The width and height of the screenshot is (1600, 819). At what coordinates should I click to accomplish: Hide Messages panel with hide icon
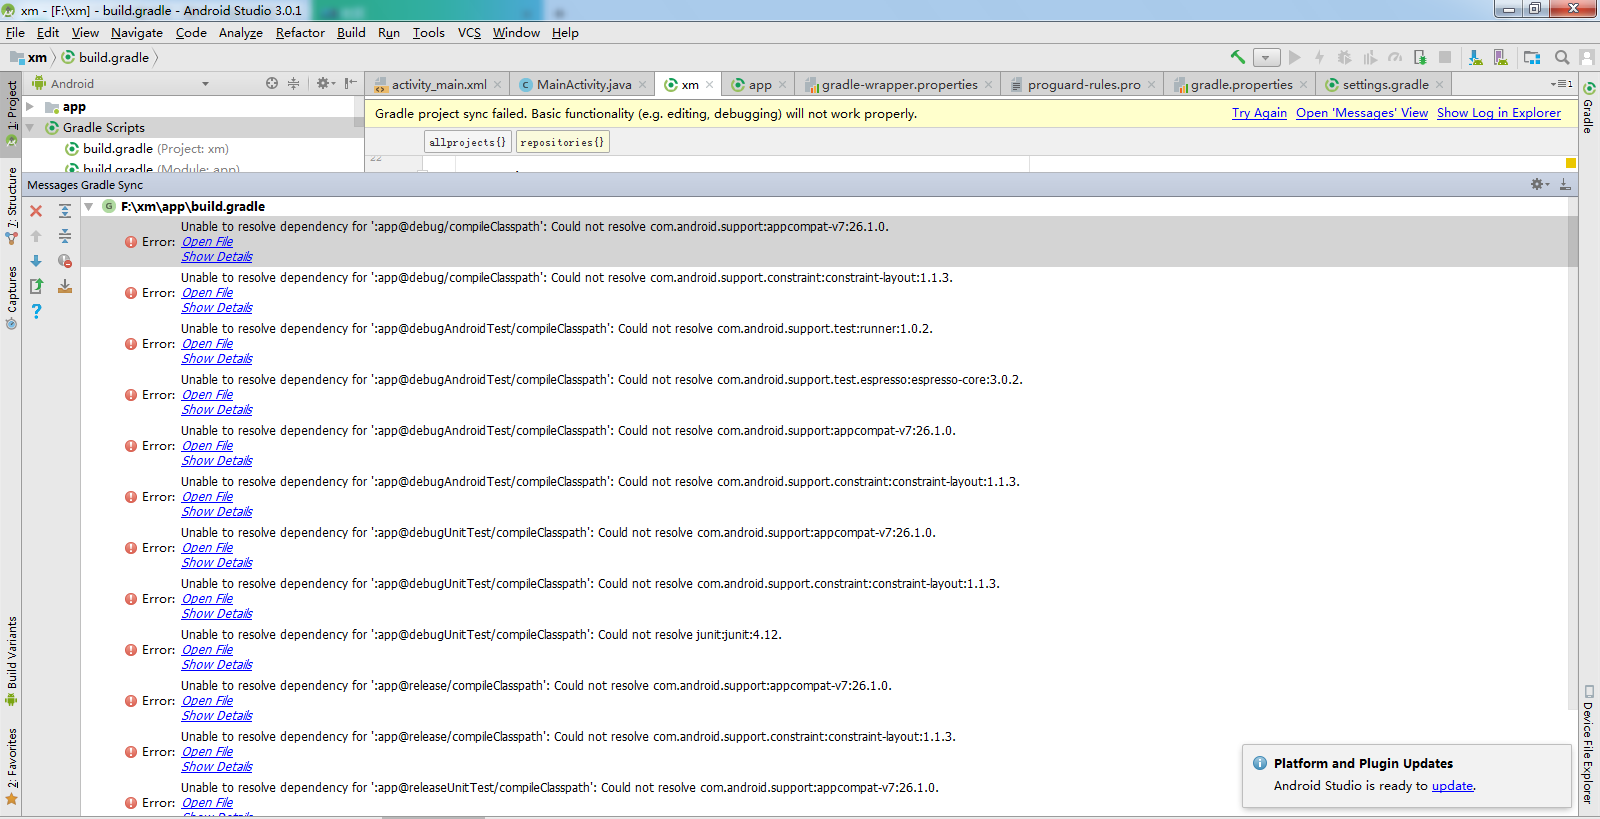[1565, 184]
